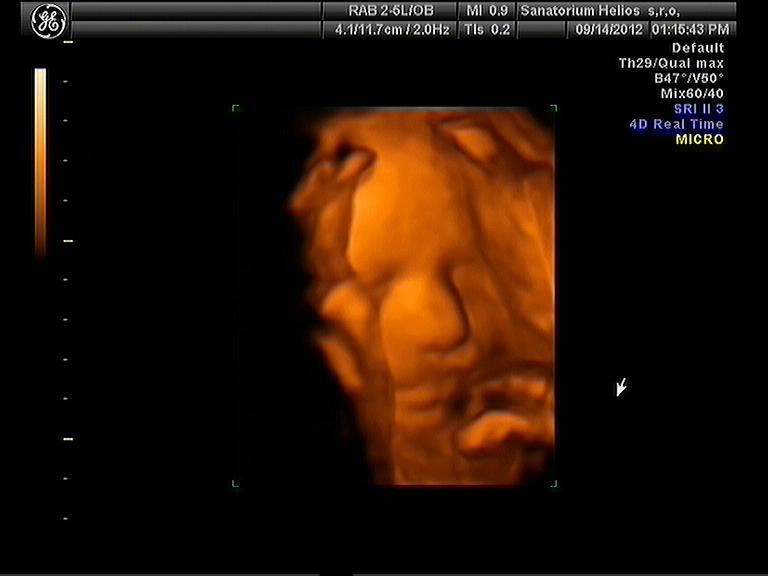The height and width of the screenshot is (583, 775).
Task: Click the SRI II 3 setting
Action: 698,109
